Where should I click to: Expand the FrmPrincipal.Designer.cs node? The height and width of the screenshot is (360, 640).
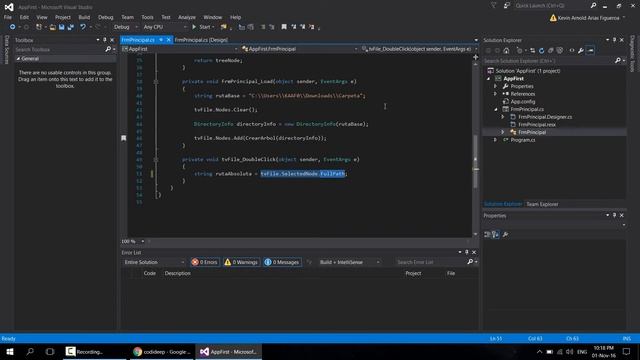503,117
